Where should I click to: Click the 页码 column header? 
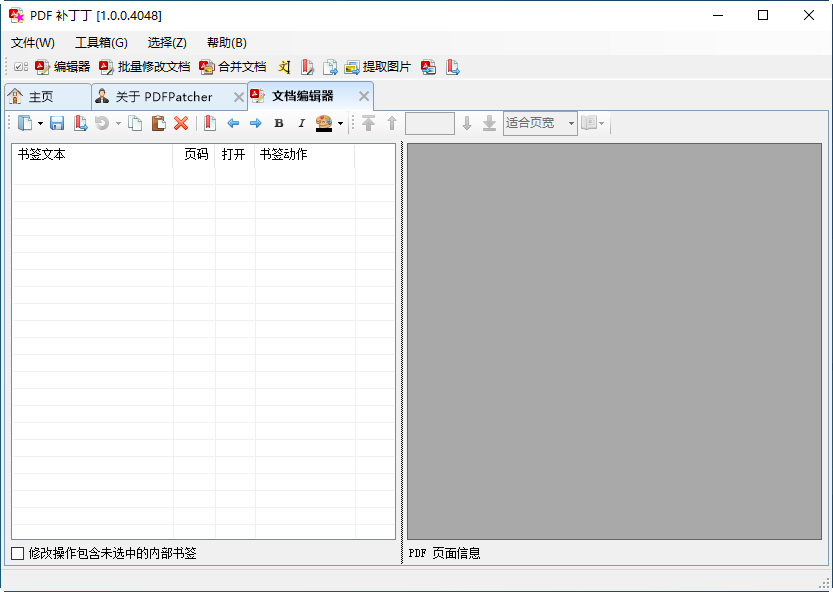(x=194, y=155)
